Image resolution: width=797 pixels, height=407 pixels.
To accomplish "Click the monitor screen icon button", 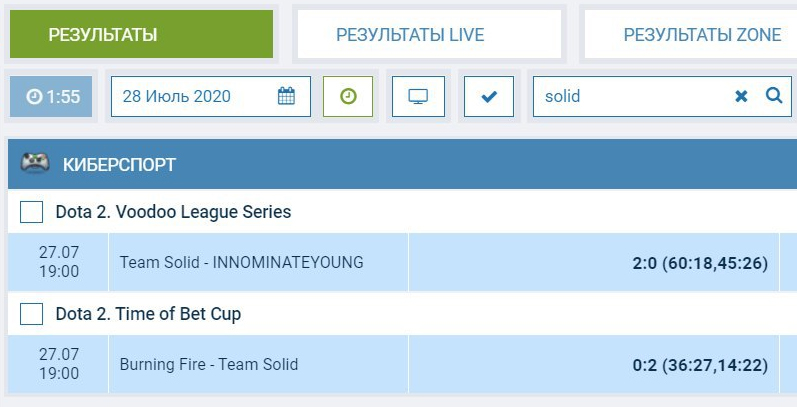I will [418, 97].
